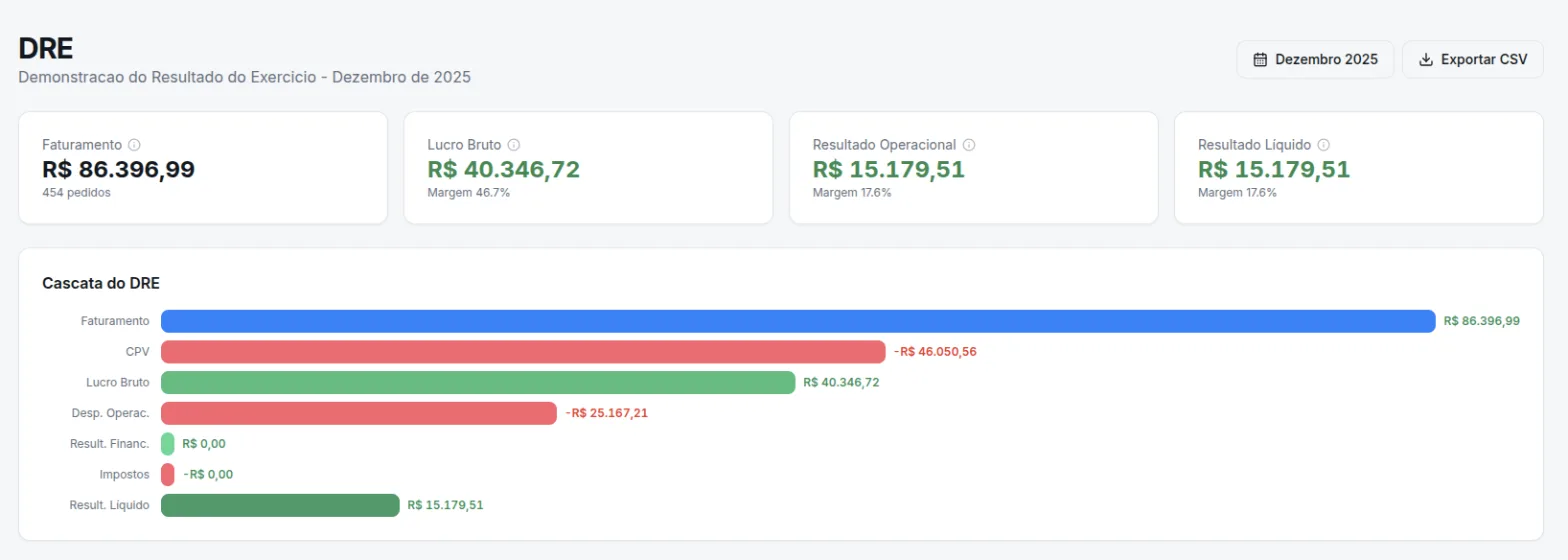Click the 'Desp. Operac.' axis label
This screenshot has width=1568, height=560.
click(111, 413)
